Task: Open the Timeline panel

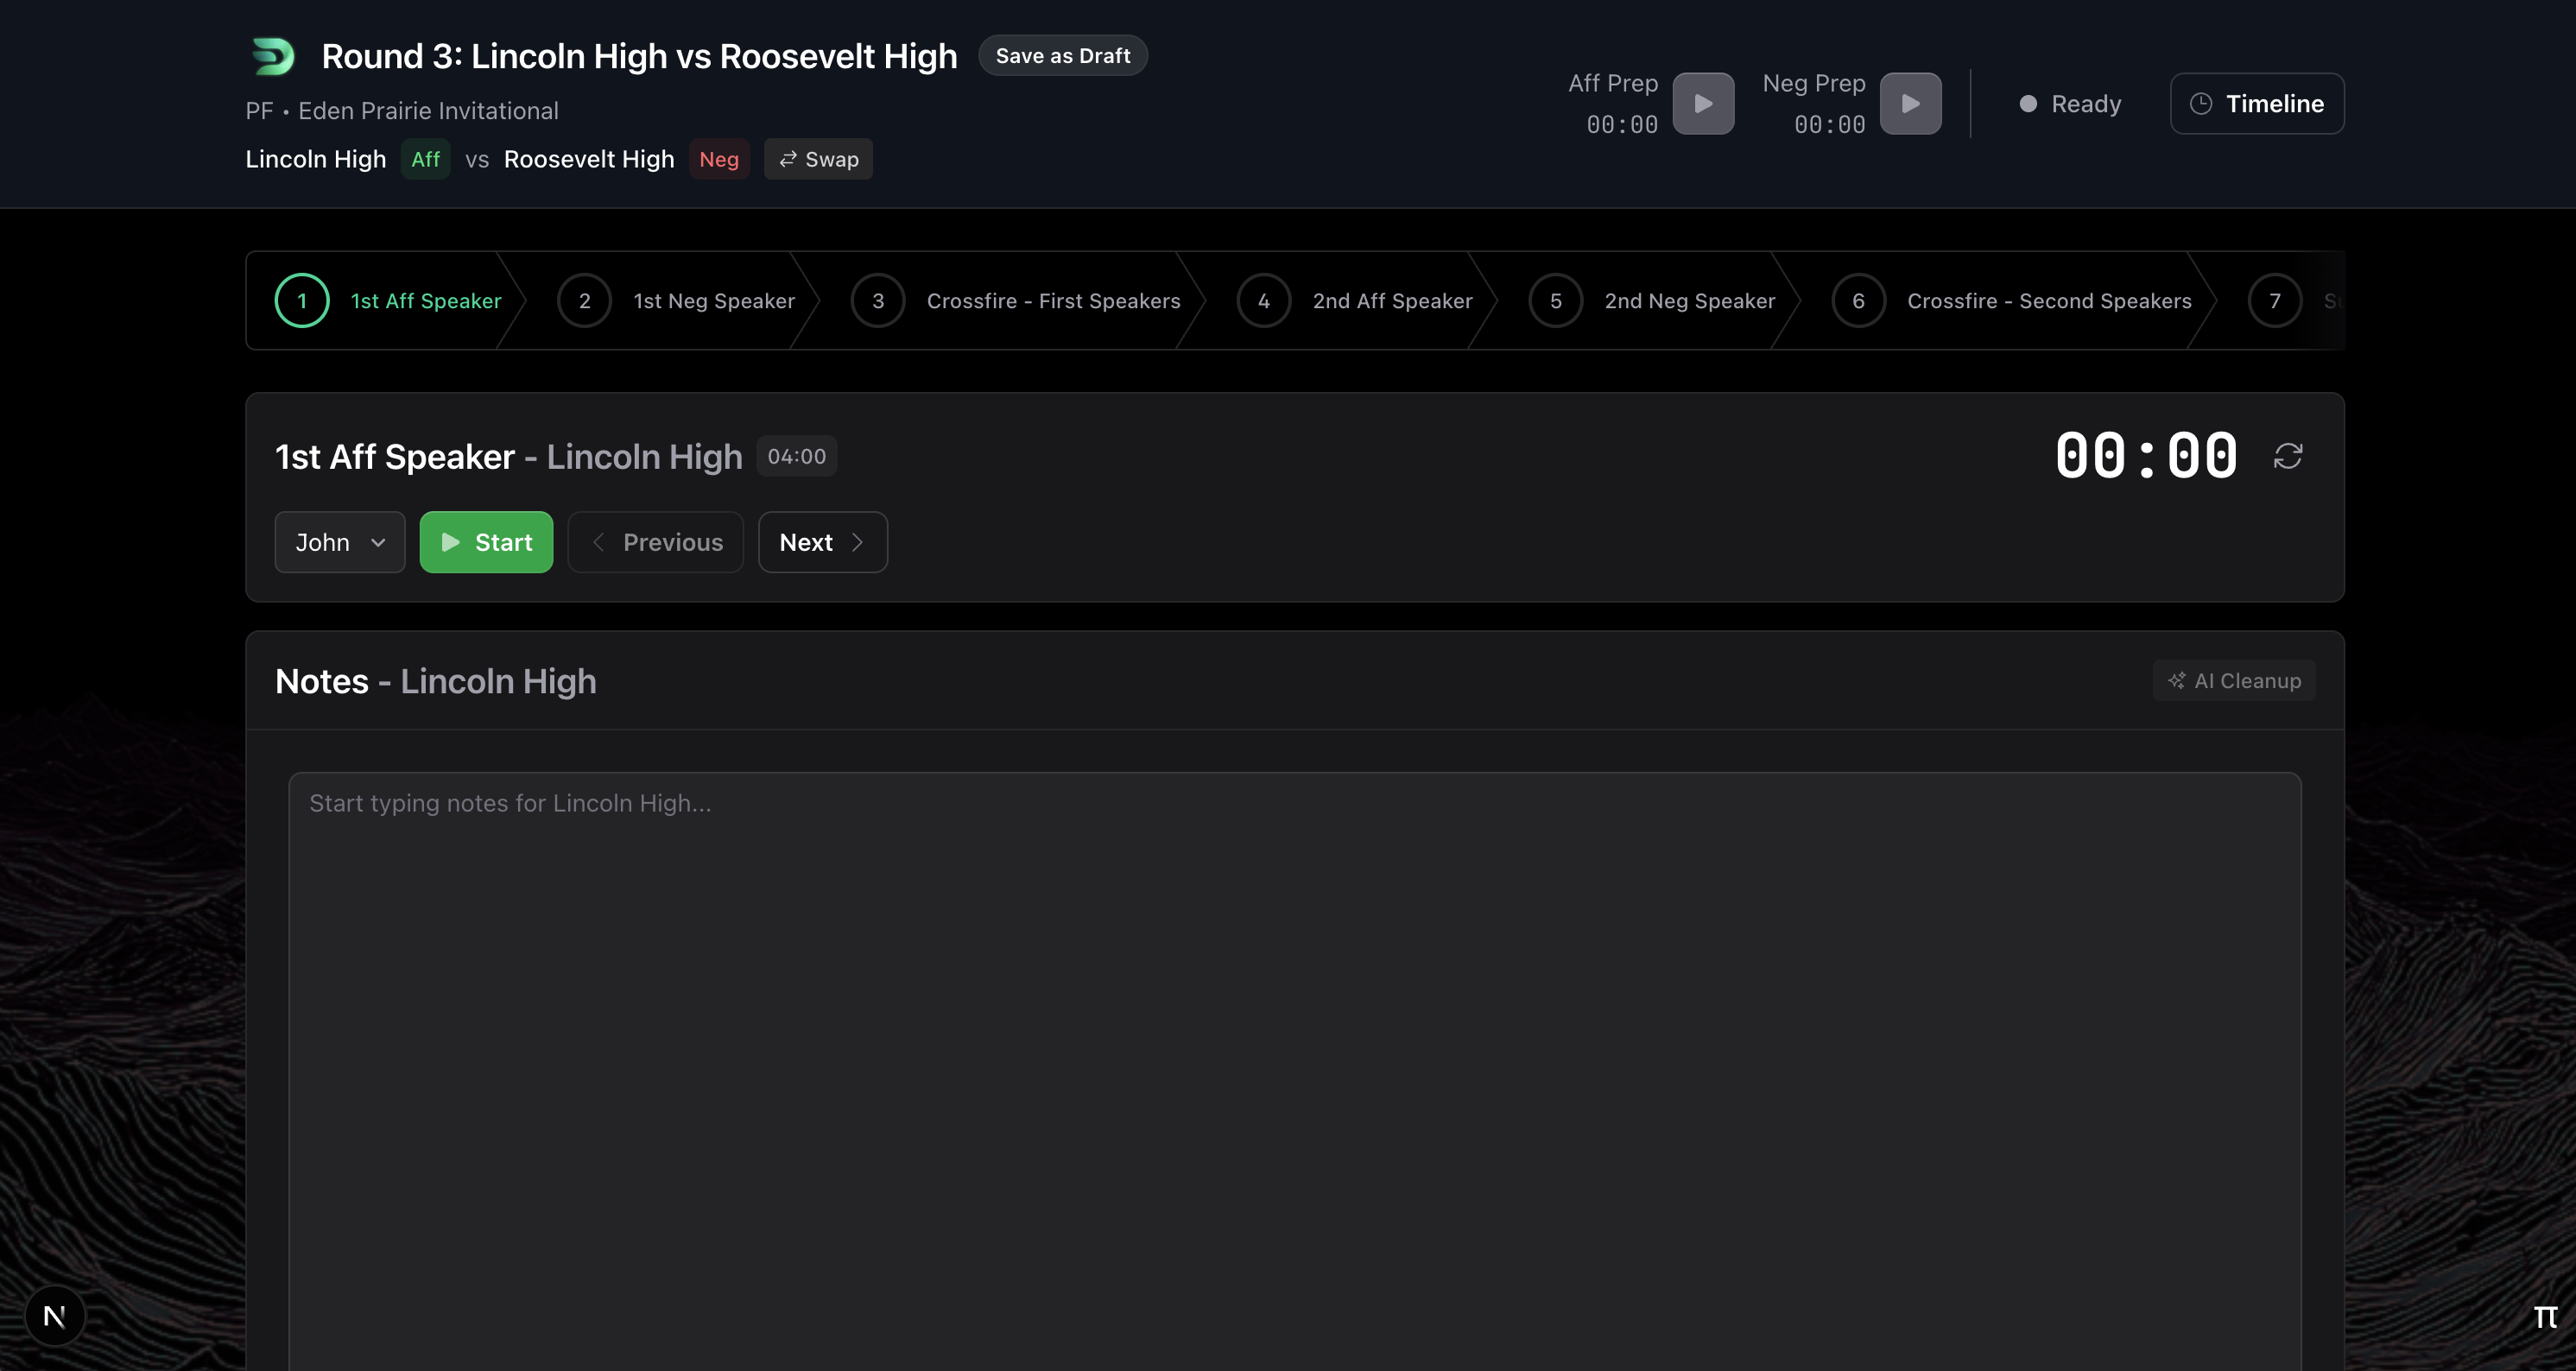Action: [x=2257, y=103]
